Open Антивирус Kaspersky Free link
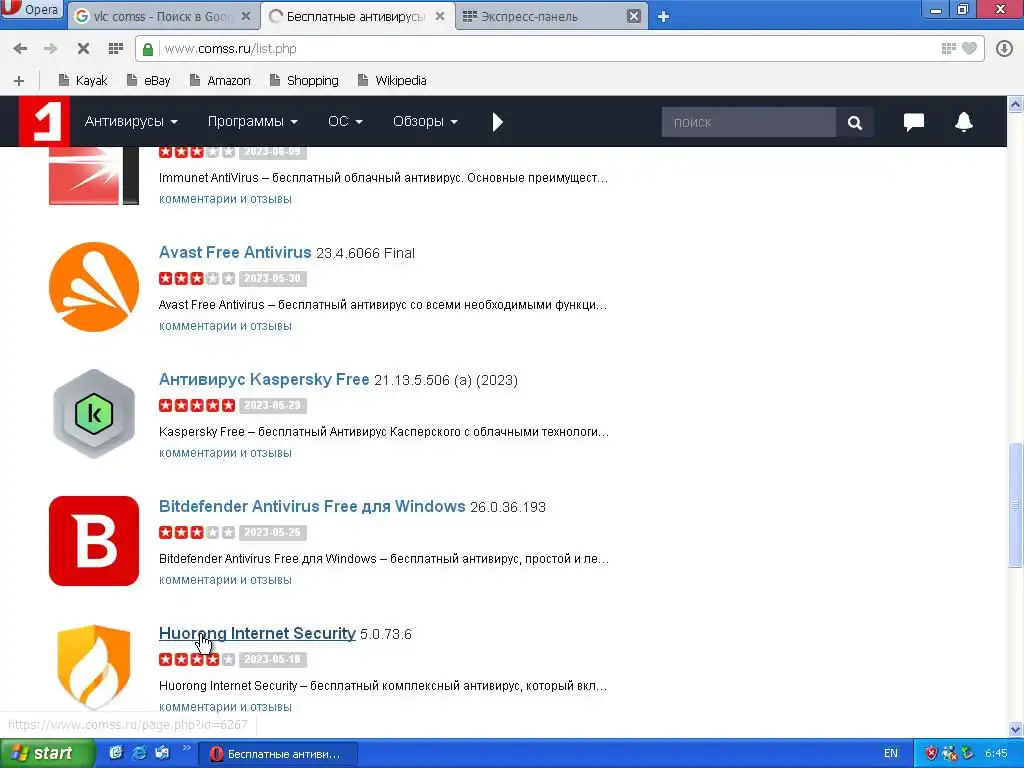This screenshot has width=1024, height=768. pyautogui.click(x=264, y=379)
